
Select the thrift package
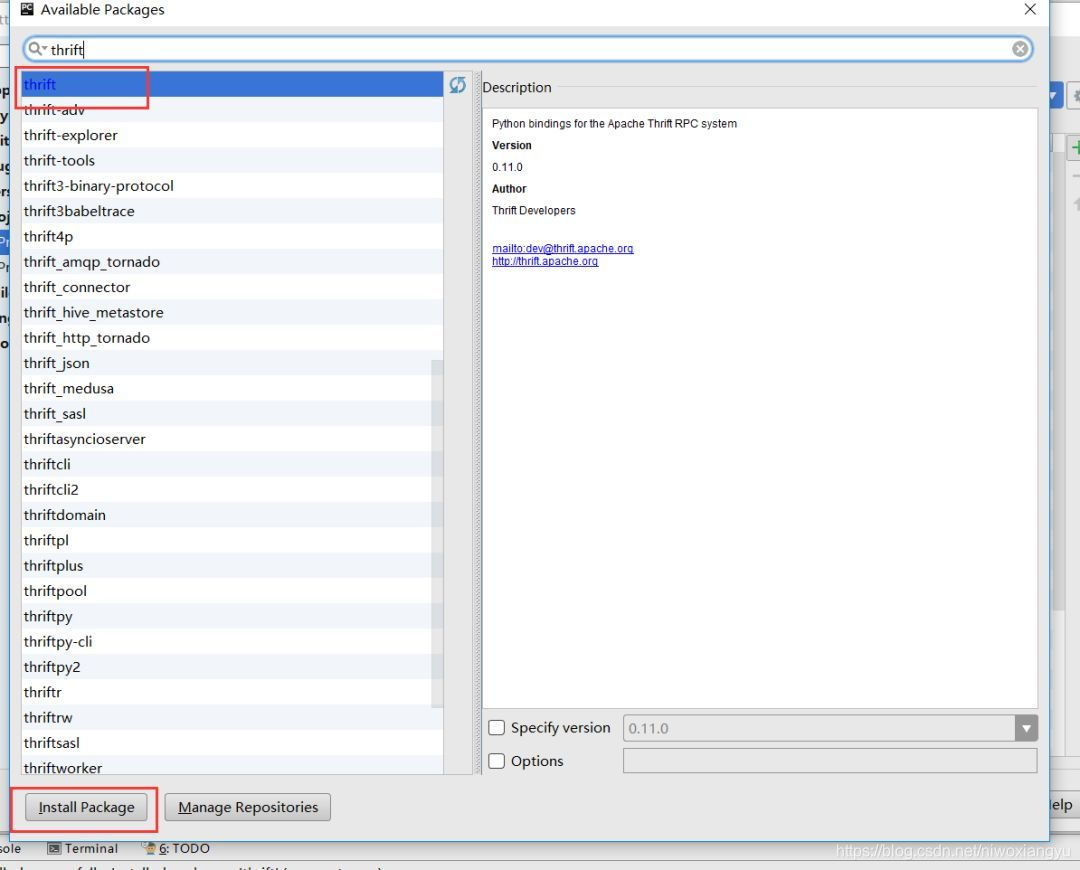[232, 84]
